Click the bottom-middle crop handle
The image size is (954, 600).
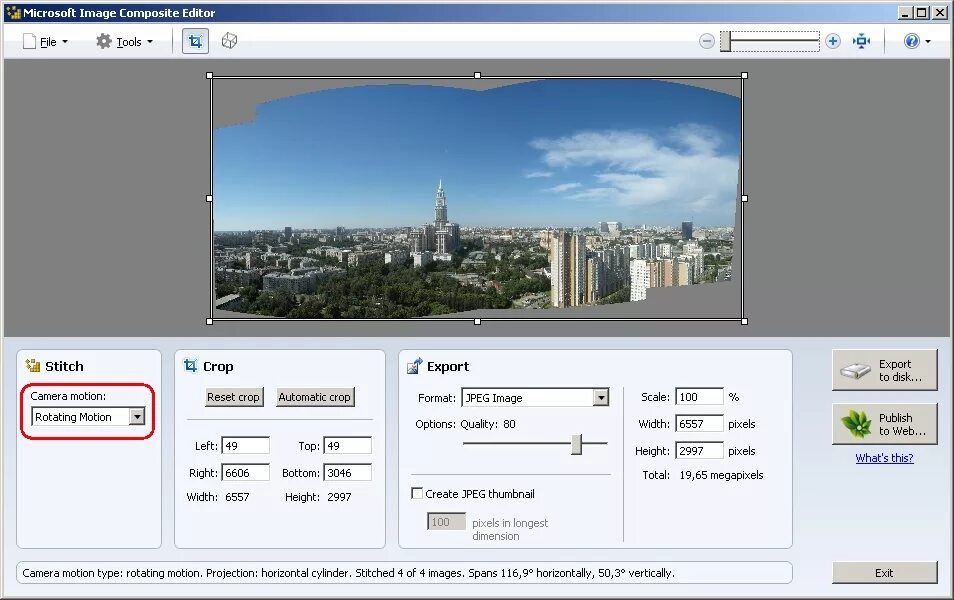[x=478, y=321]
